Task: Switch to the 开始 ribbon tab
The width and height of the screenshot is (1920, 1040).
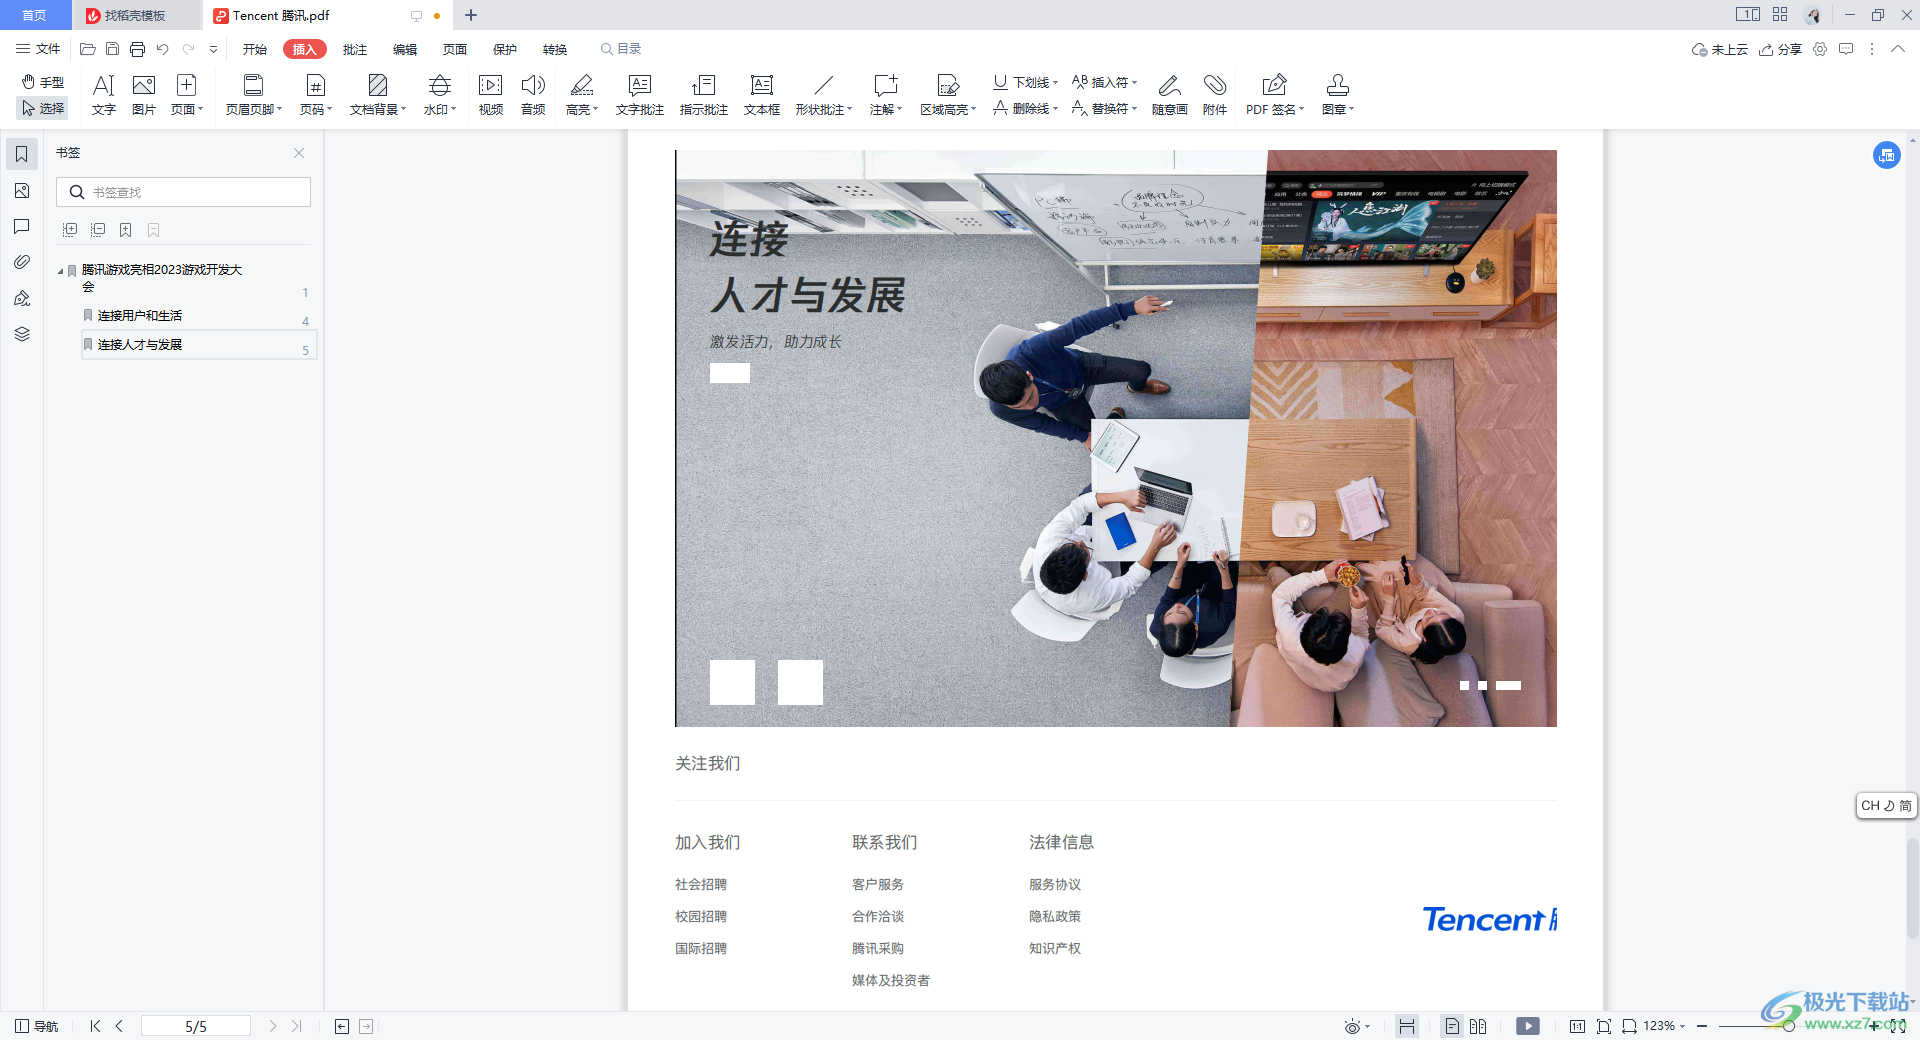Action: coord(255,49)
